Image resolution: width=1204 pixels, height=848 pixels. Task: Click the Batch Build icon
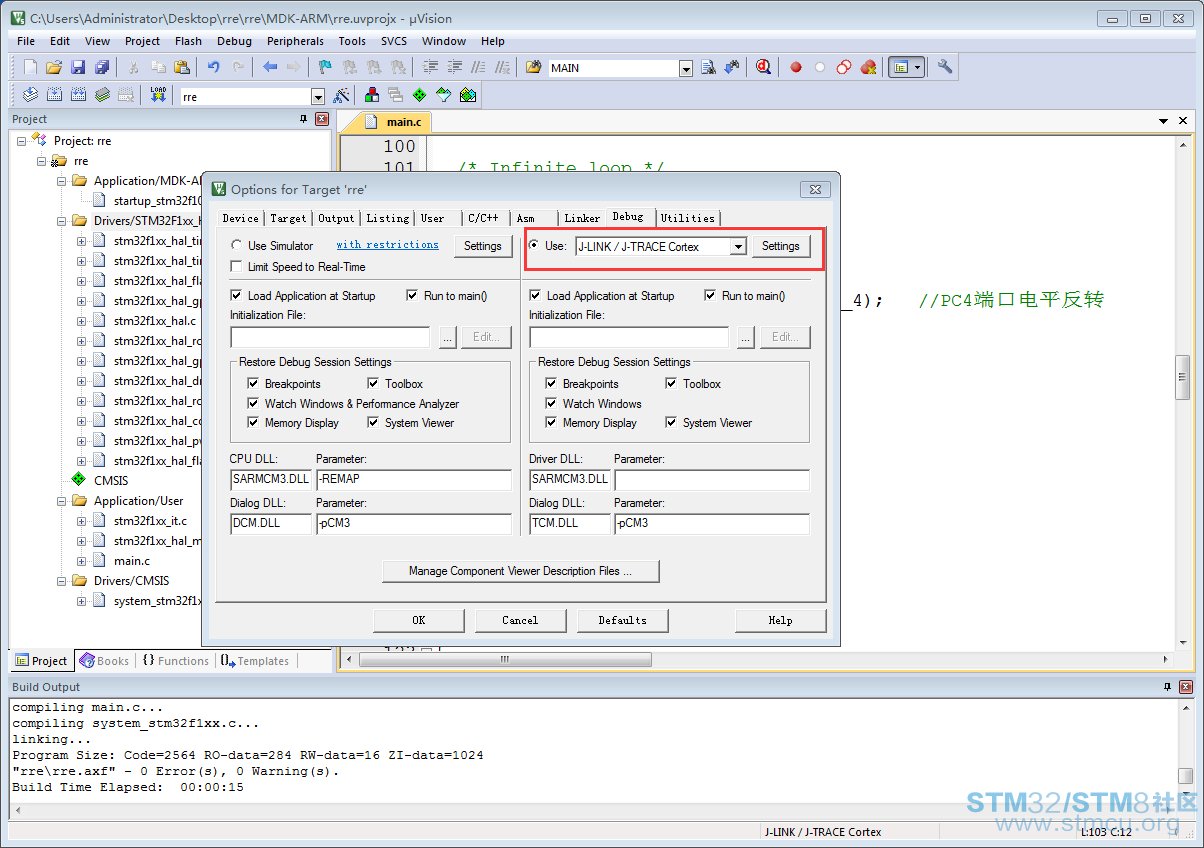pos(102,95)
